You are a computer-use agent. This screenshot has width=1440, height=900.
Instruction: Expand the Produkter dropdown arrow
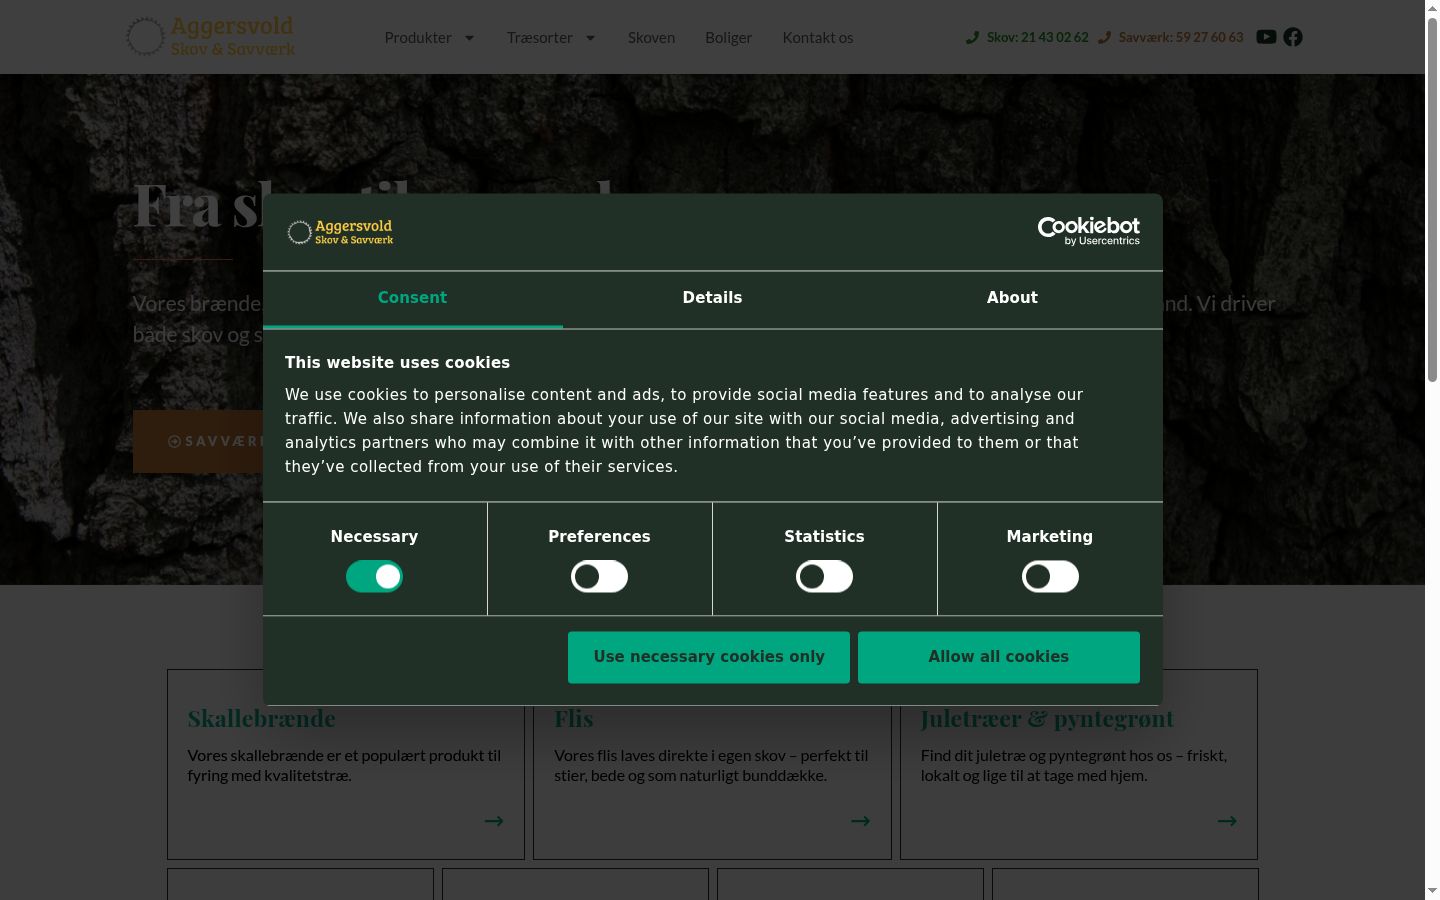tap(469, 38)
